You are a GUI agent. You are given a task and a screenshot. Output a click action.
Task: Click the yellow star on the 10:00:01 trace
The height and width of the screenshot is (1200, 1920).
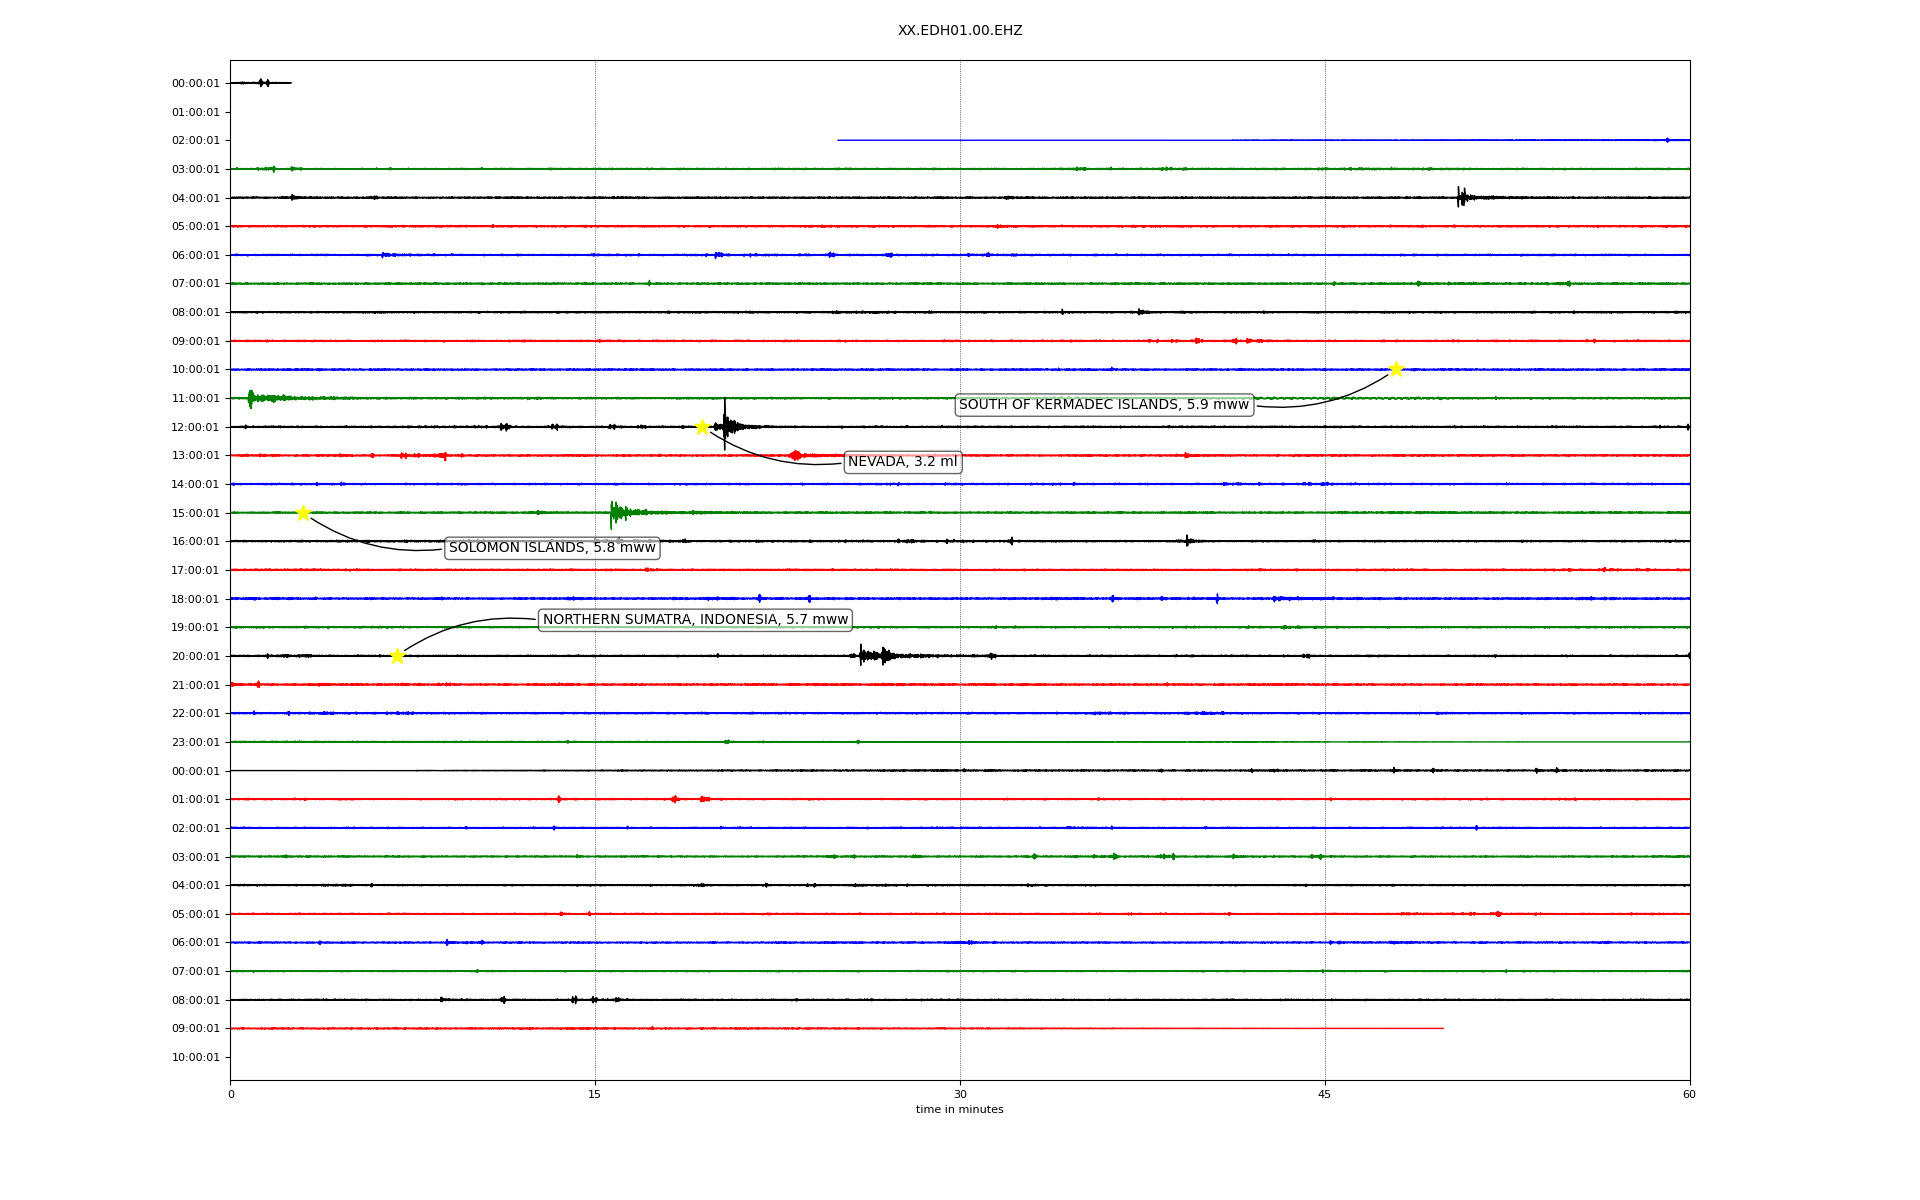click(x=1396, y=369)
